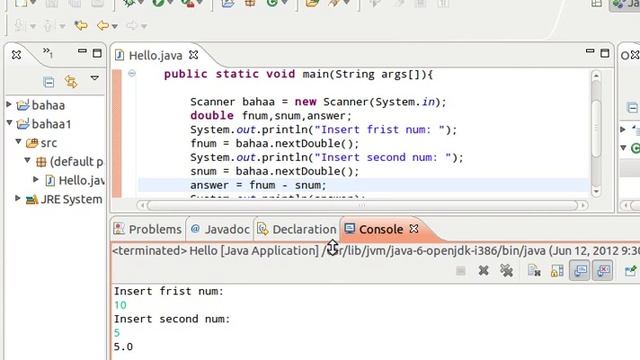Click the previous annotation toolbar icon
The image size is (640, 360).
(x=48, y=26)
